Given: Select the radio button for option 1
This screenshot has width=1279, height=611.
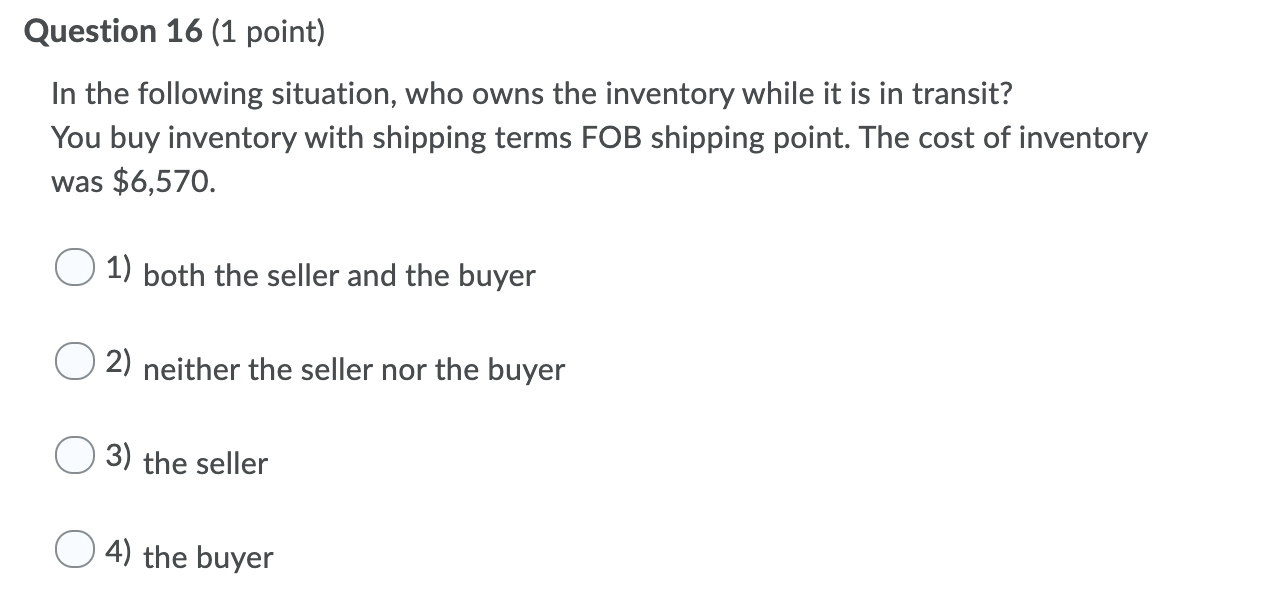Looking at the screenshot, I should tap(73, 267).
